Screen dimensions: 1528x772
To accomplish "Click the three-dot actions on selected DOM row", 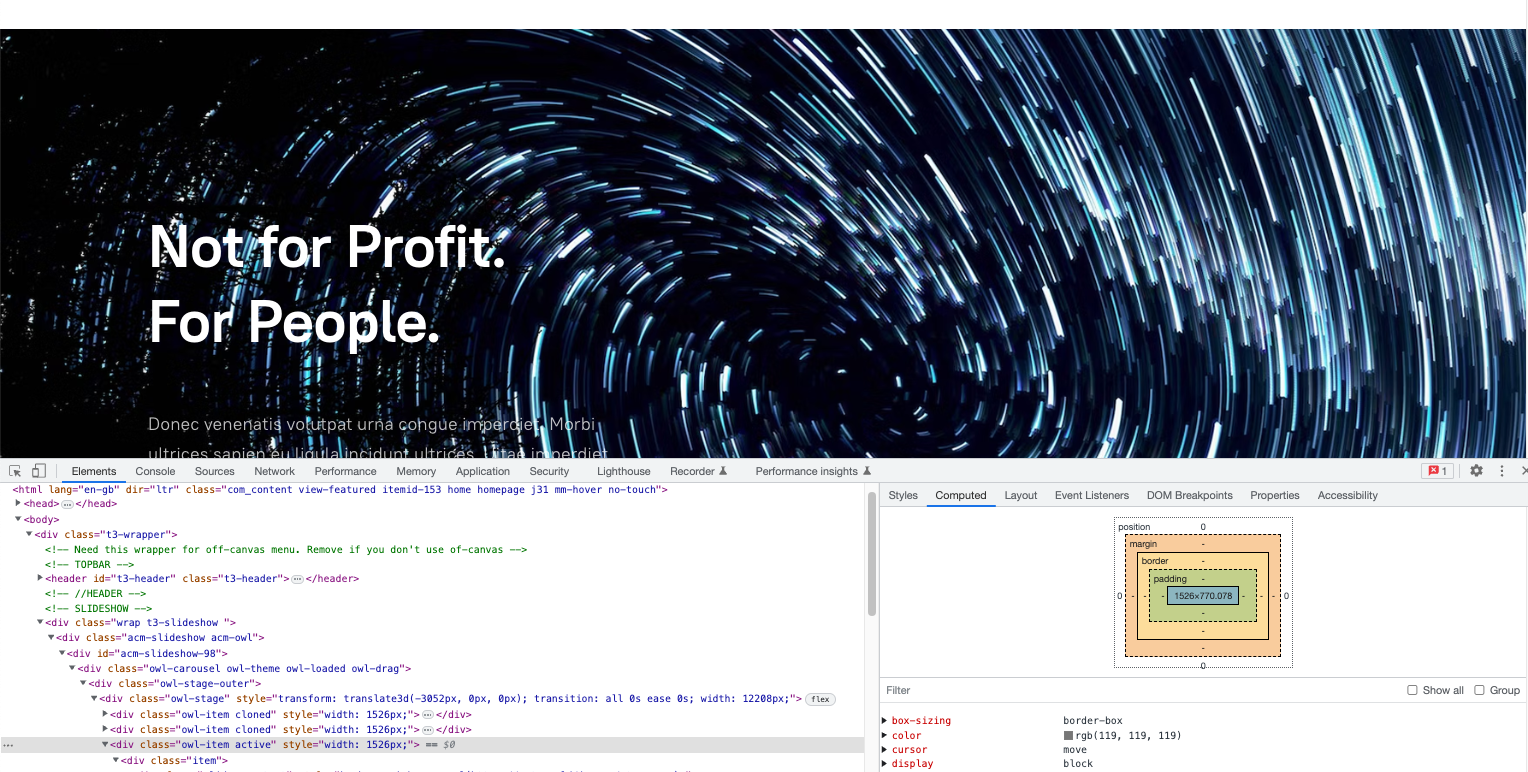I will click(8, 745).
